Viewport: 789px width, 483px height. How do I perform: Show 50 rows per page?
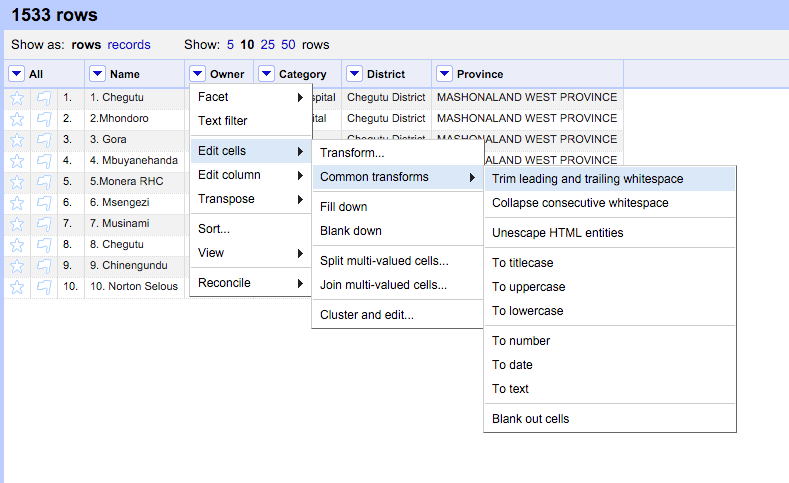pyautogui.click(x=288, y=45)
